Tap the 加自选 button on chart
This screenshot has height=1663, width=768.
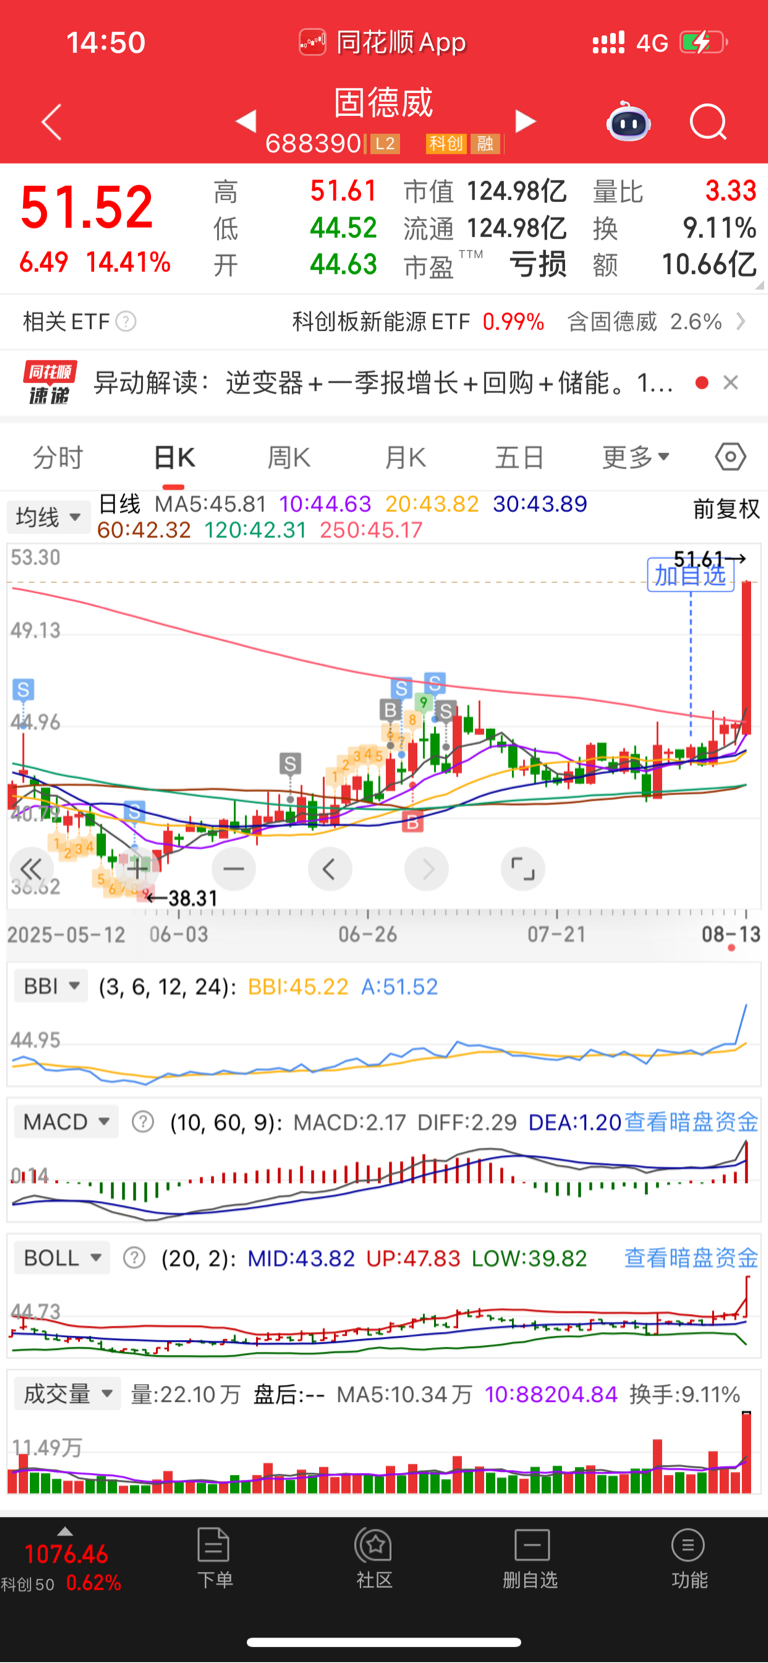(690, 575)
